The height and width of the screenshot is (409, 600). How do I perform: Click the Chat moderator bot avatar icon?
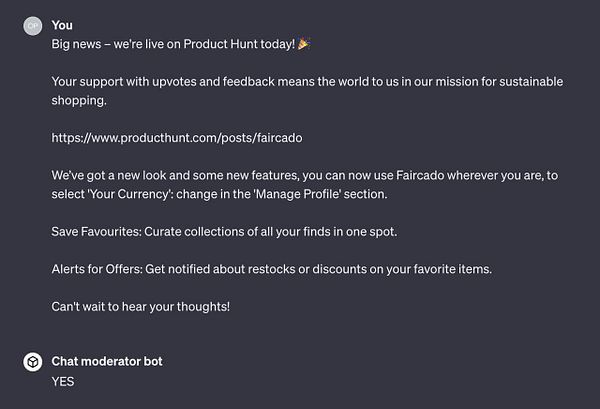[x=33, y=362]
